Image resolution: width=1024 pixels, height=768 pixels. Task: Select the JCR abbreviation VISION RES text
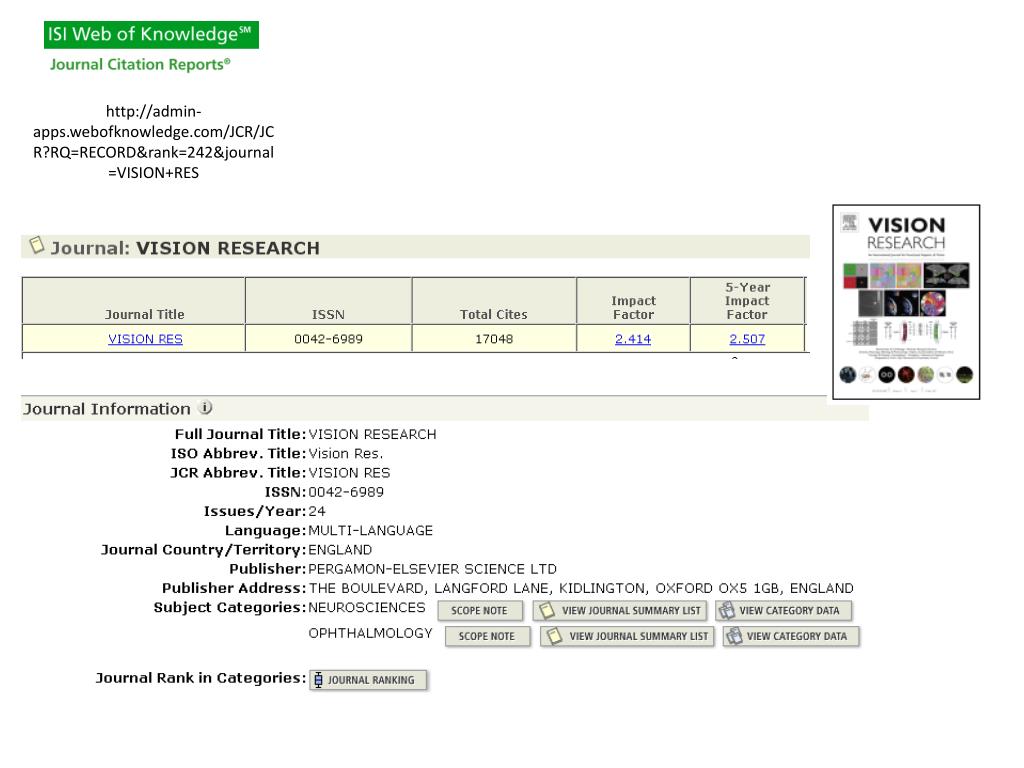click(x=349, y=473)
